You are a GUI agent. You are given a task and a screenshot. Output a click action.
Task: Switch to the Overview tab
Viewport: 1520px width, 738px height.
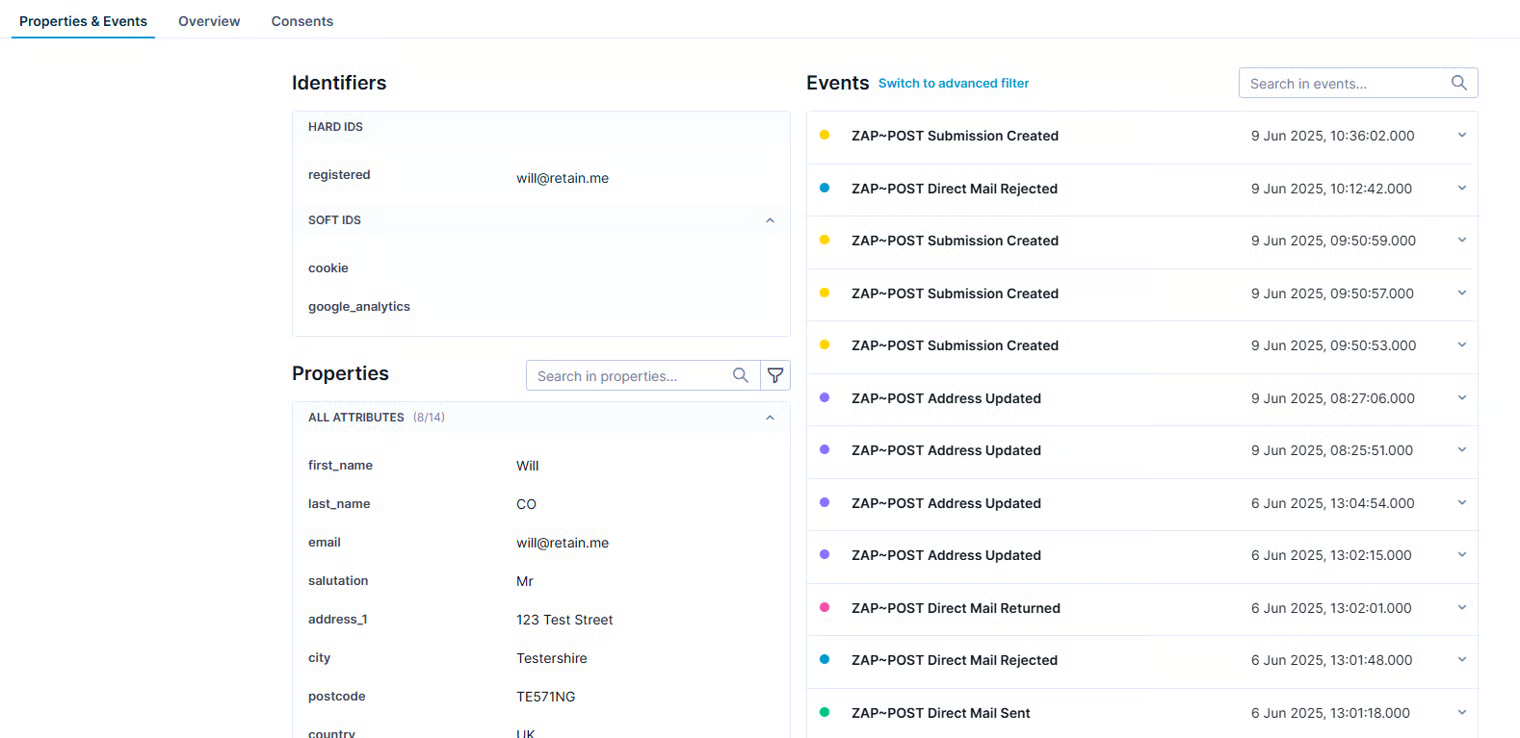tap(209, 21)
